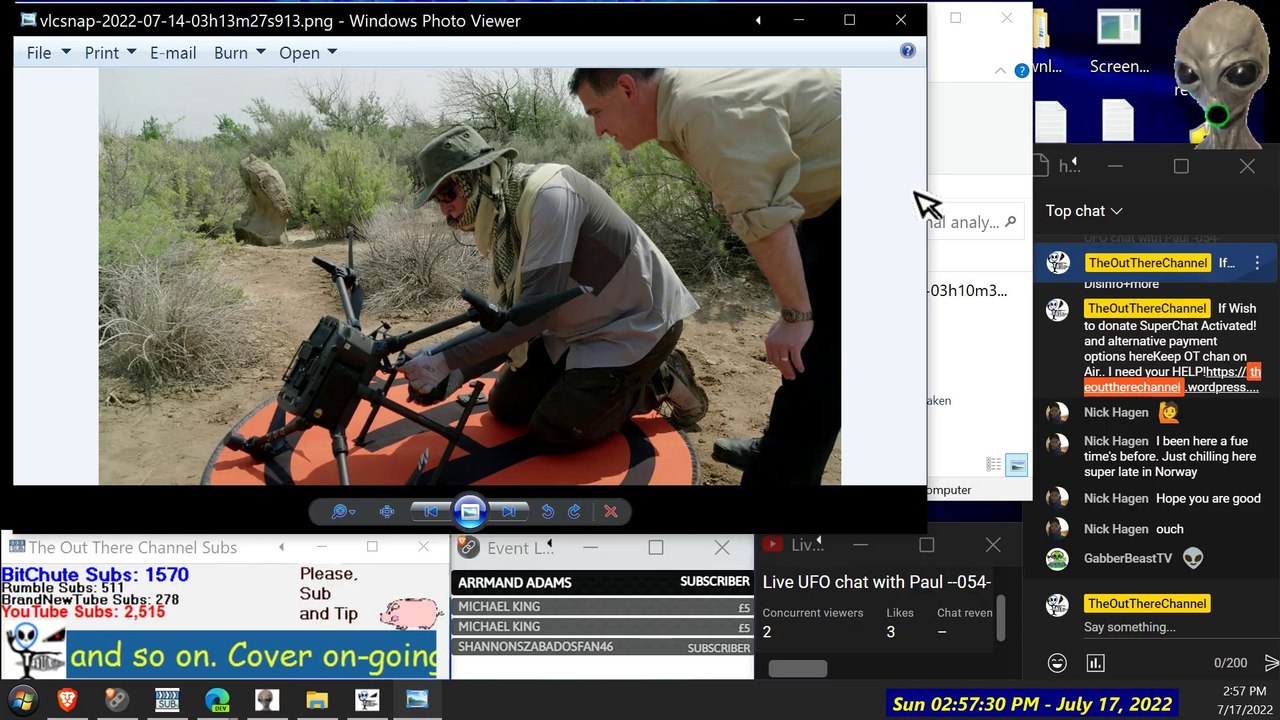Go to next photo in Photo Viewer
Image resolution: width=1280 pixels, height=720 pixels.
click(508, 512)
